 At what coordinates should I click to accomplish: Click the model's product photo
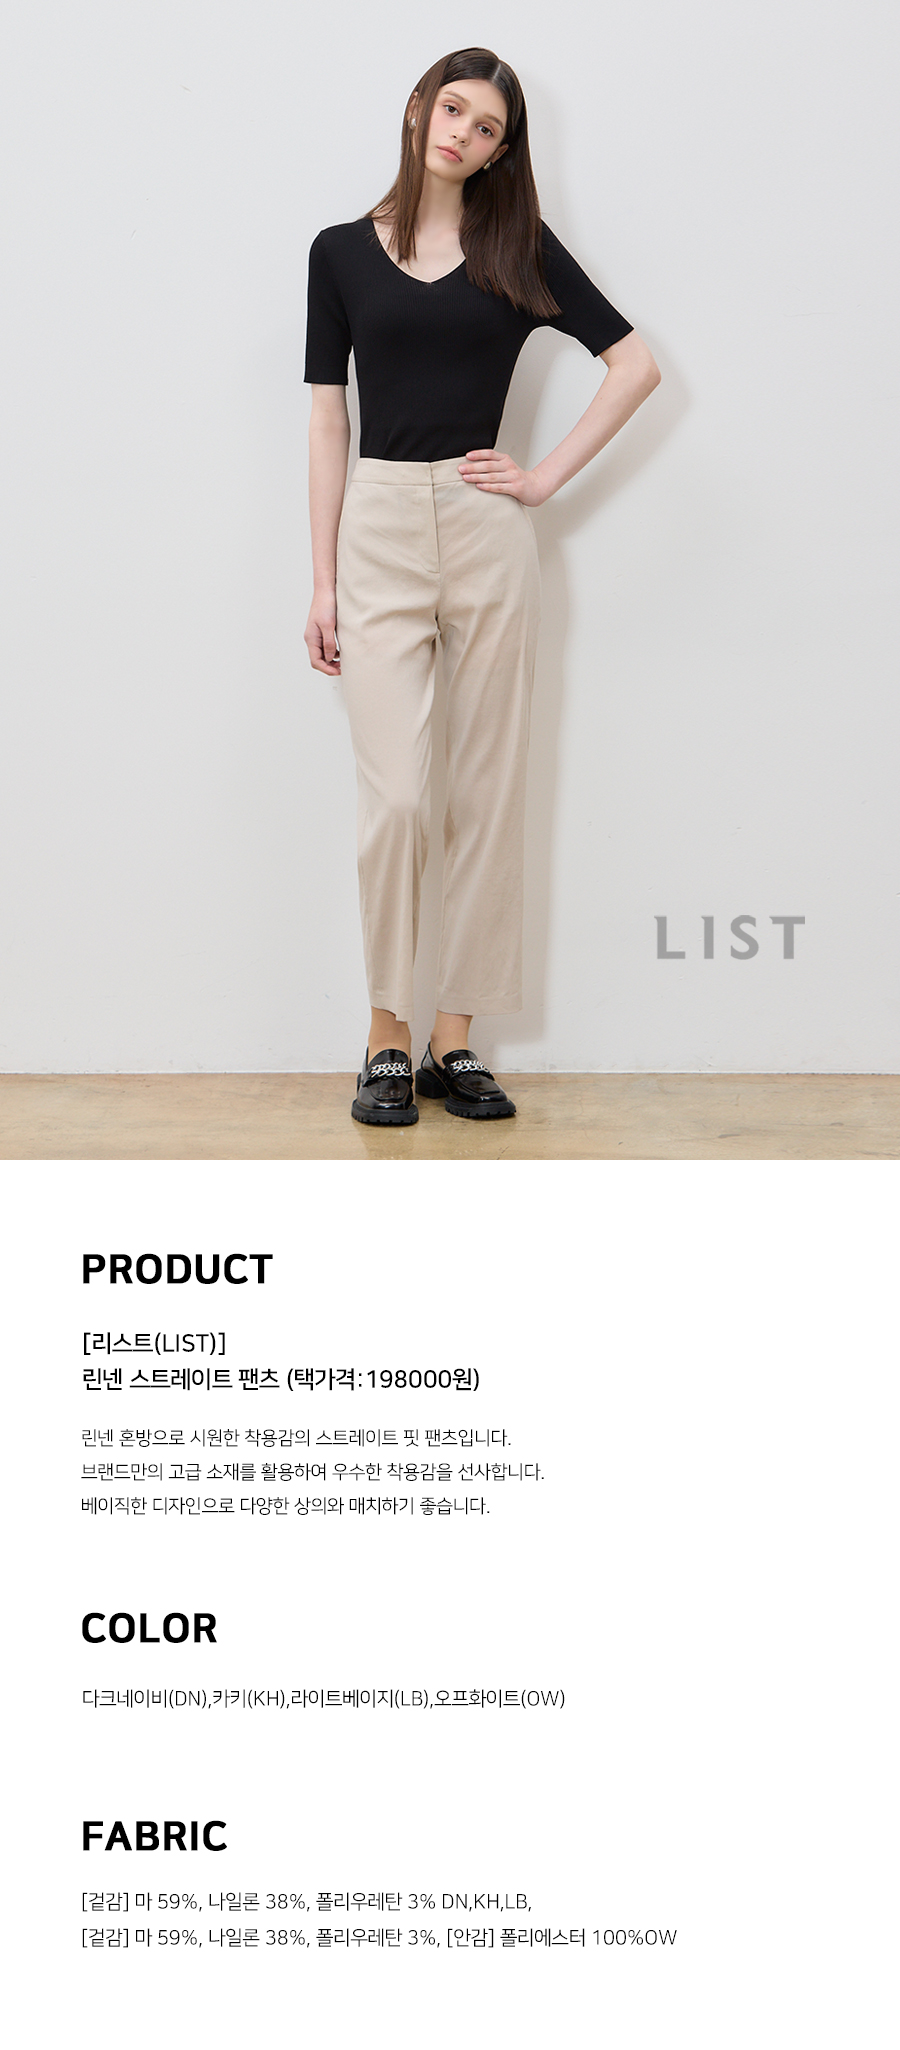pyautogui.click(x=450, y=580)
